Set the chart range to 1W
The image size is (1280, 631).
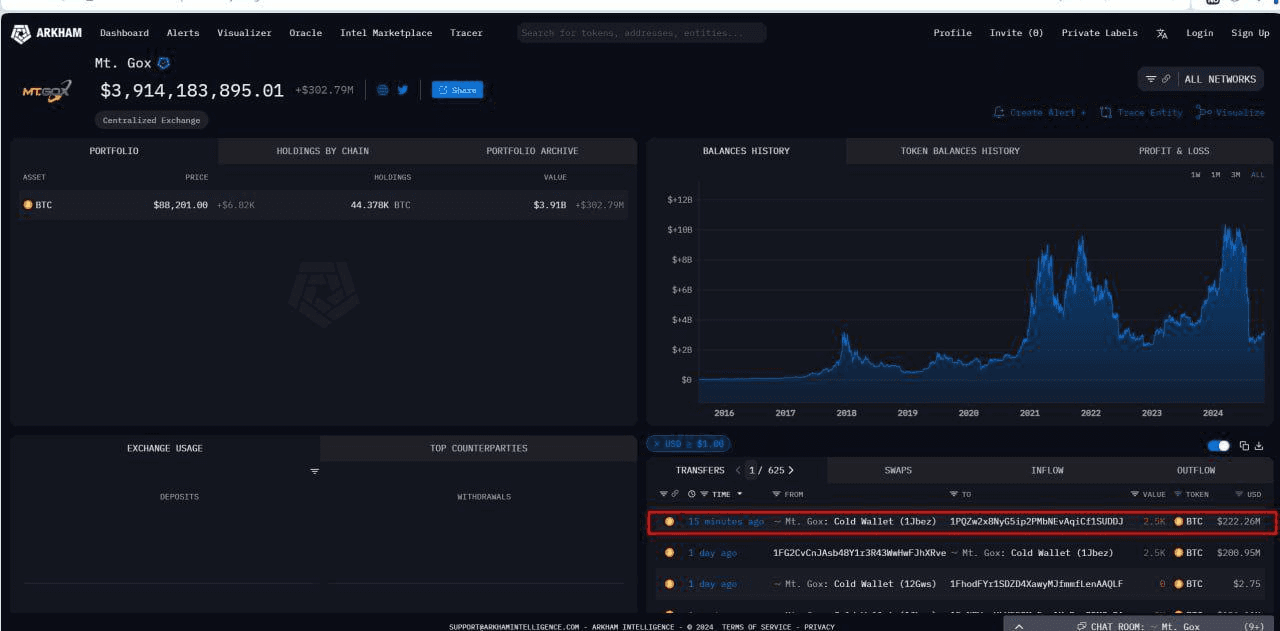(x=1195, y=175)
